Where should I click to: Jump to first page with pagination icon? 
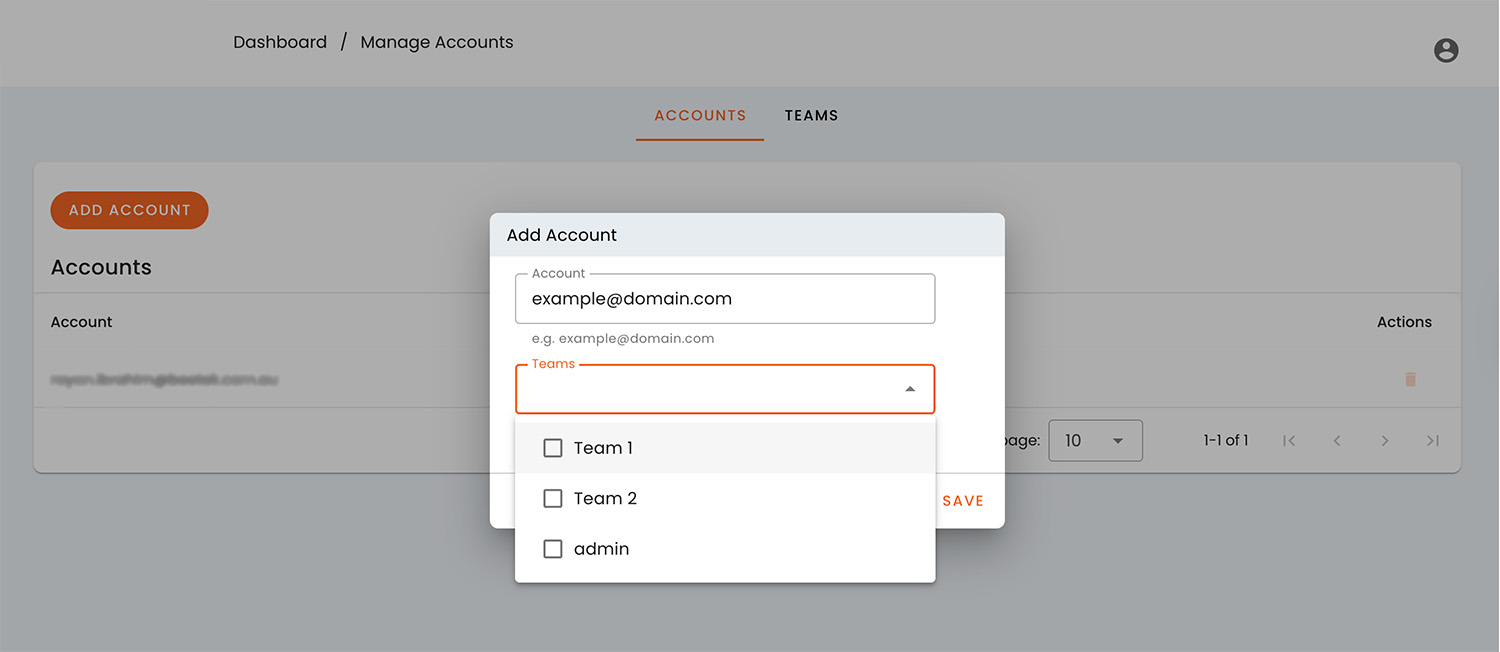1289,440
